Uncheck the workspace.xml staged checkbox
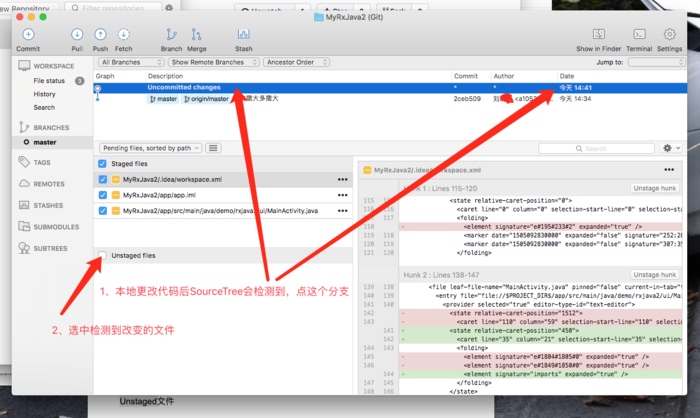This screenshot has height=418, width=700. tap(103, 180)
